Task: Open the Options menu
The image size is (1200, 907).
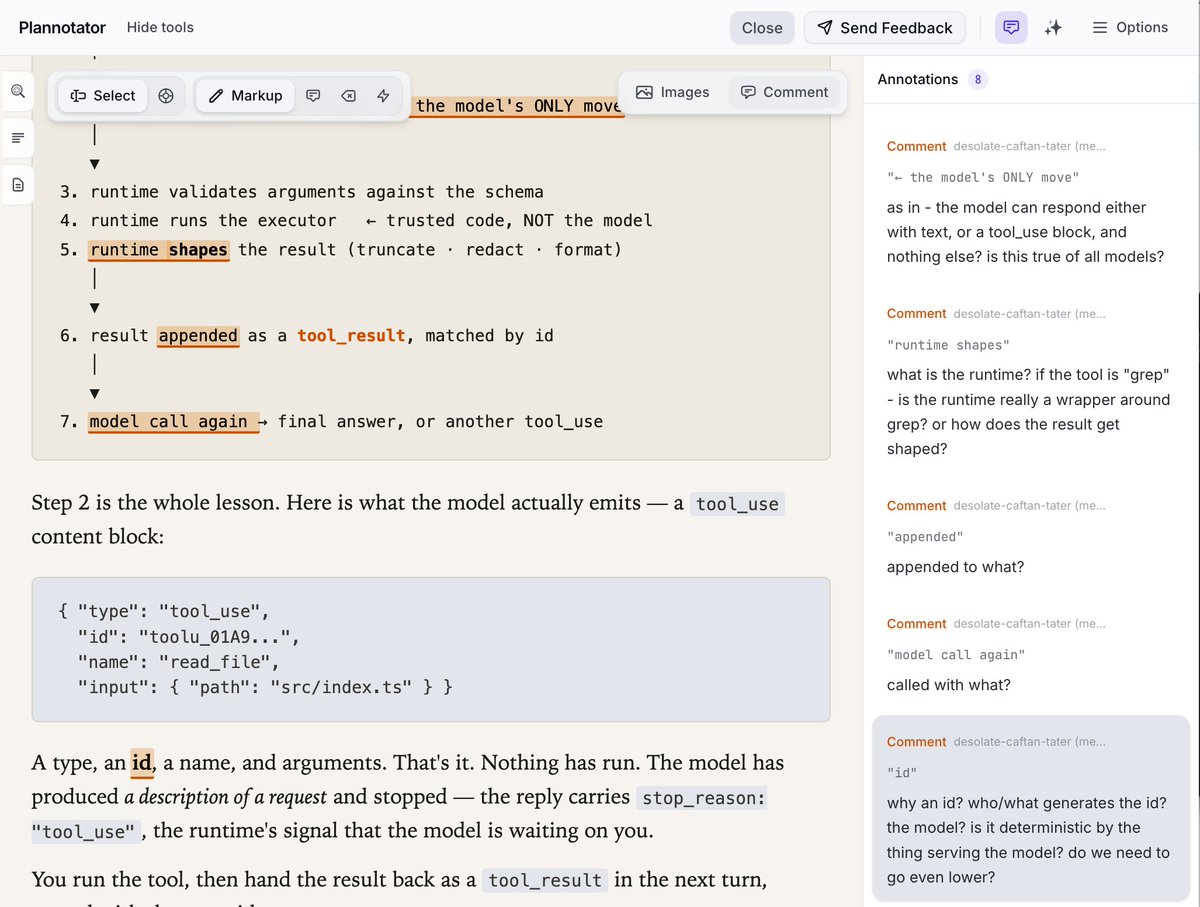Action: coord(1130,28)
